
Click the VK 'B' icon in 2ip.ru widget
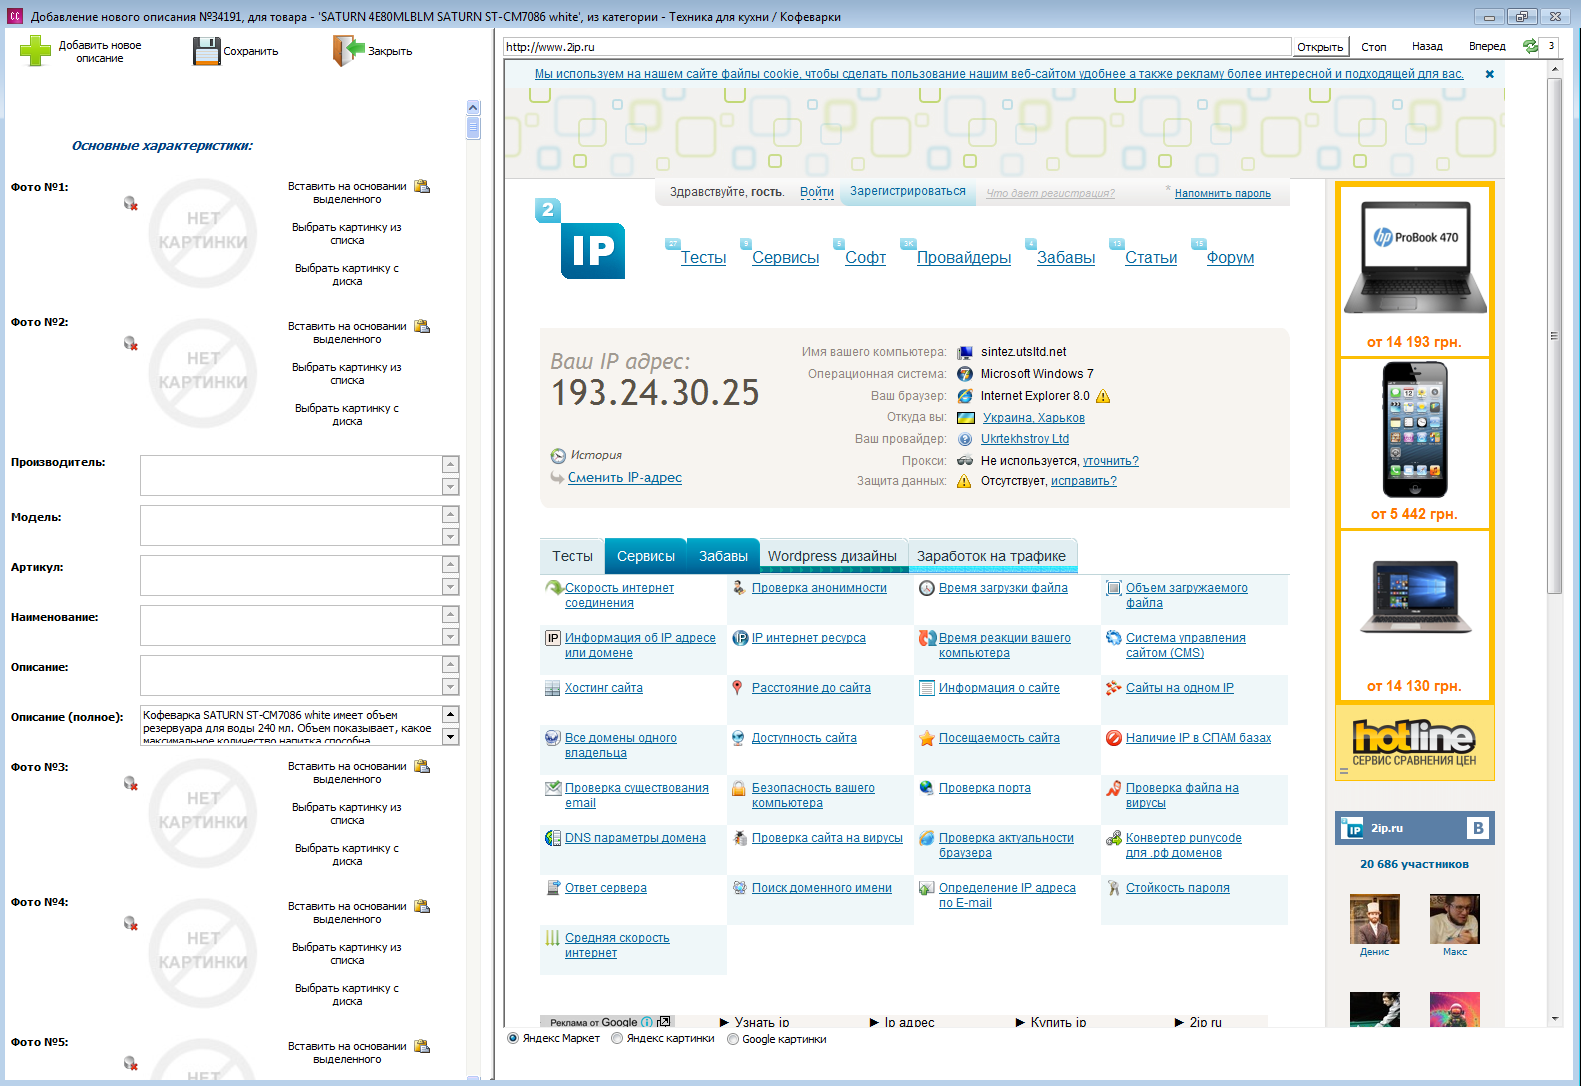(x=1478, y=828)
